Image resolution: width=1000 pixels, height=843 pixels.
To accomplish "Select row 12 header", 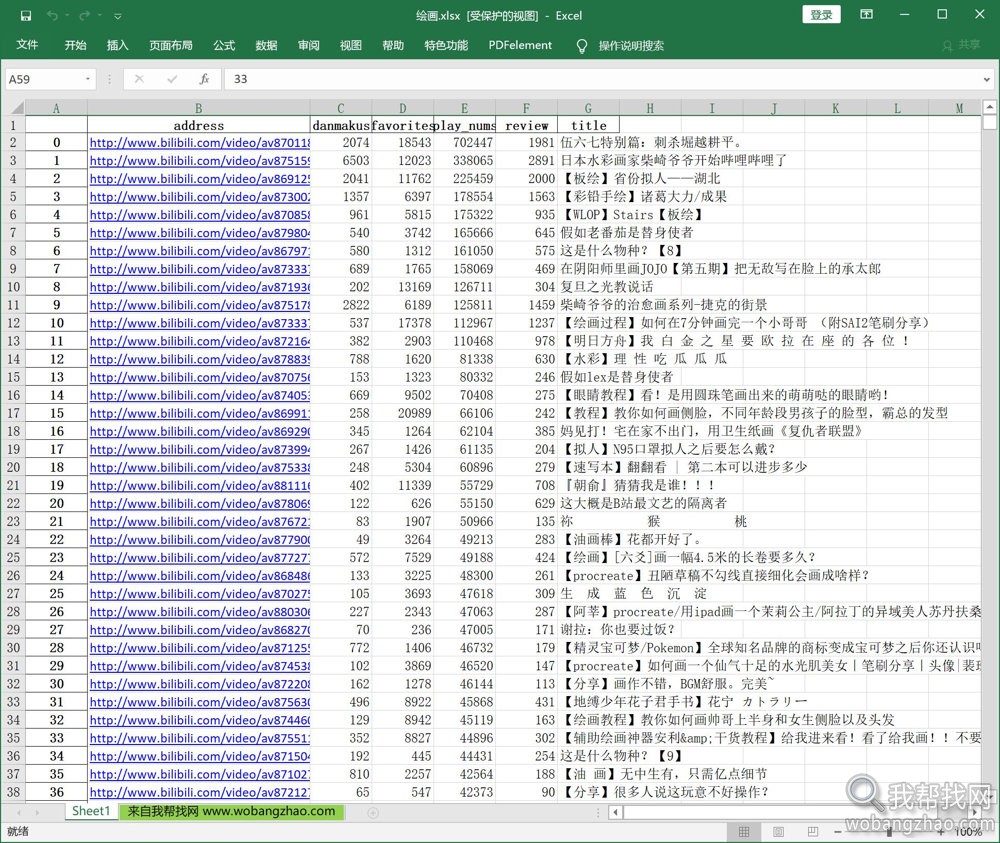I will click(x=13, y=323).
